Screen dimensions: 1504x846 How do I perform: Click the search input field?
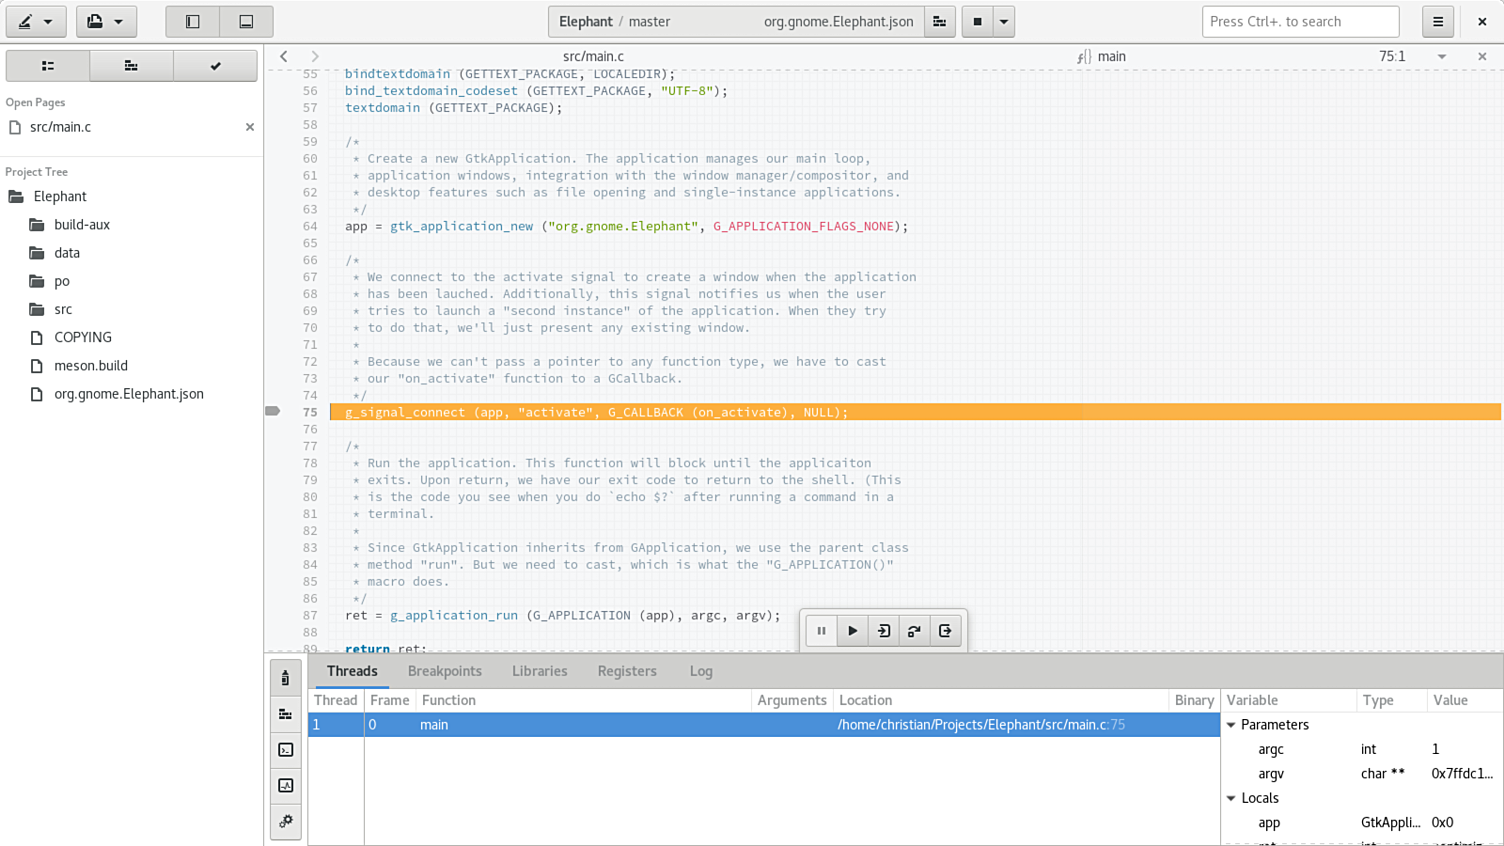(x=1300, y=21)
